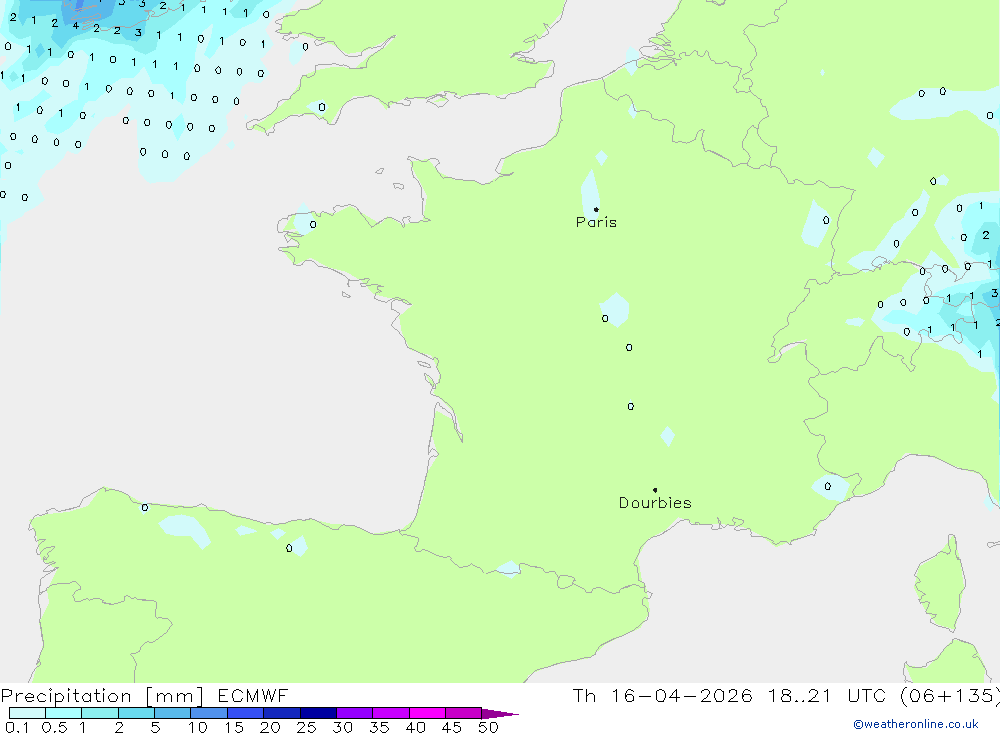Select the black dot marking Paris
Viewport: 1000px width, 733px height.
[x=596, y=209]
